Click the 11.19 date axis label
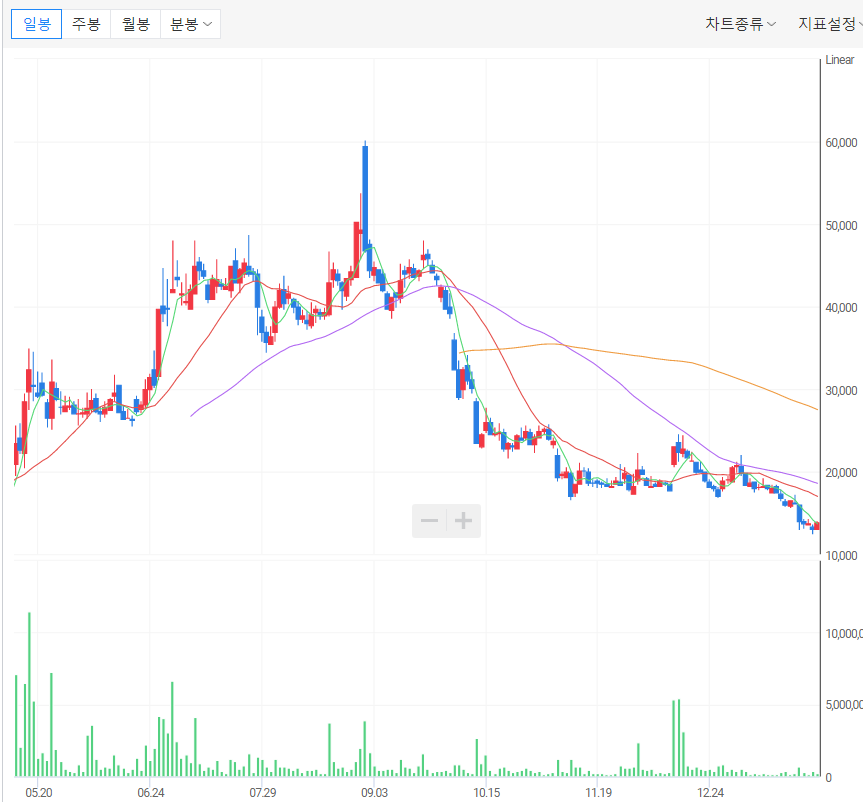863x802 pixels. click(x=598, y=793)
